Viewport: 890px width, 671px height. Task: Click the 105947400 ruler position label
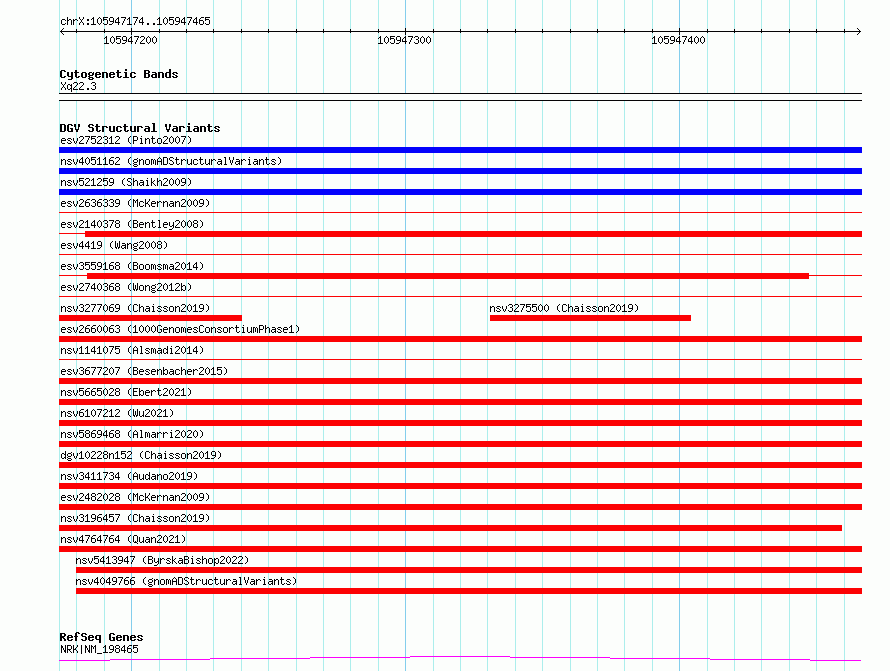point(678,40)
